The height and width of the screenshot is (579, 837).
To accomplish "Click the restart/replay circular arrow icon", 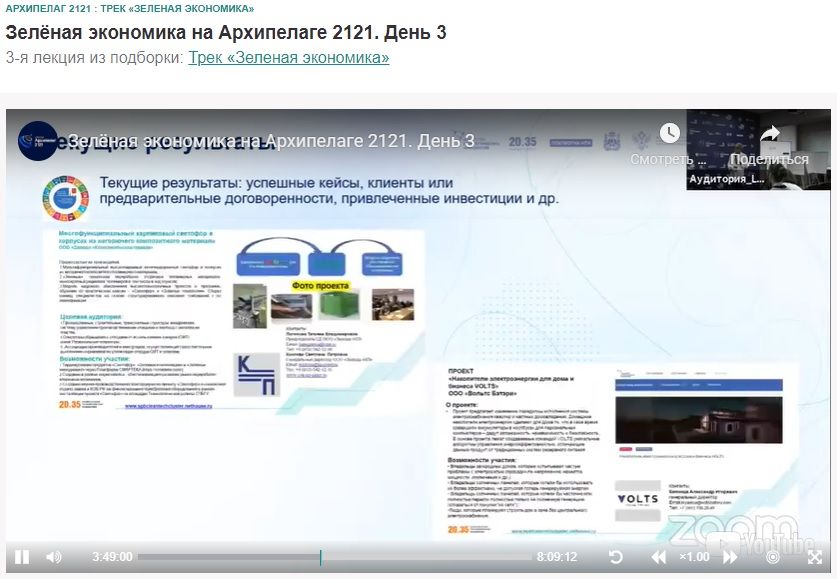I will (616, 557).
